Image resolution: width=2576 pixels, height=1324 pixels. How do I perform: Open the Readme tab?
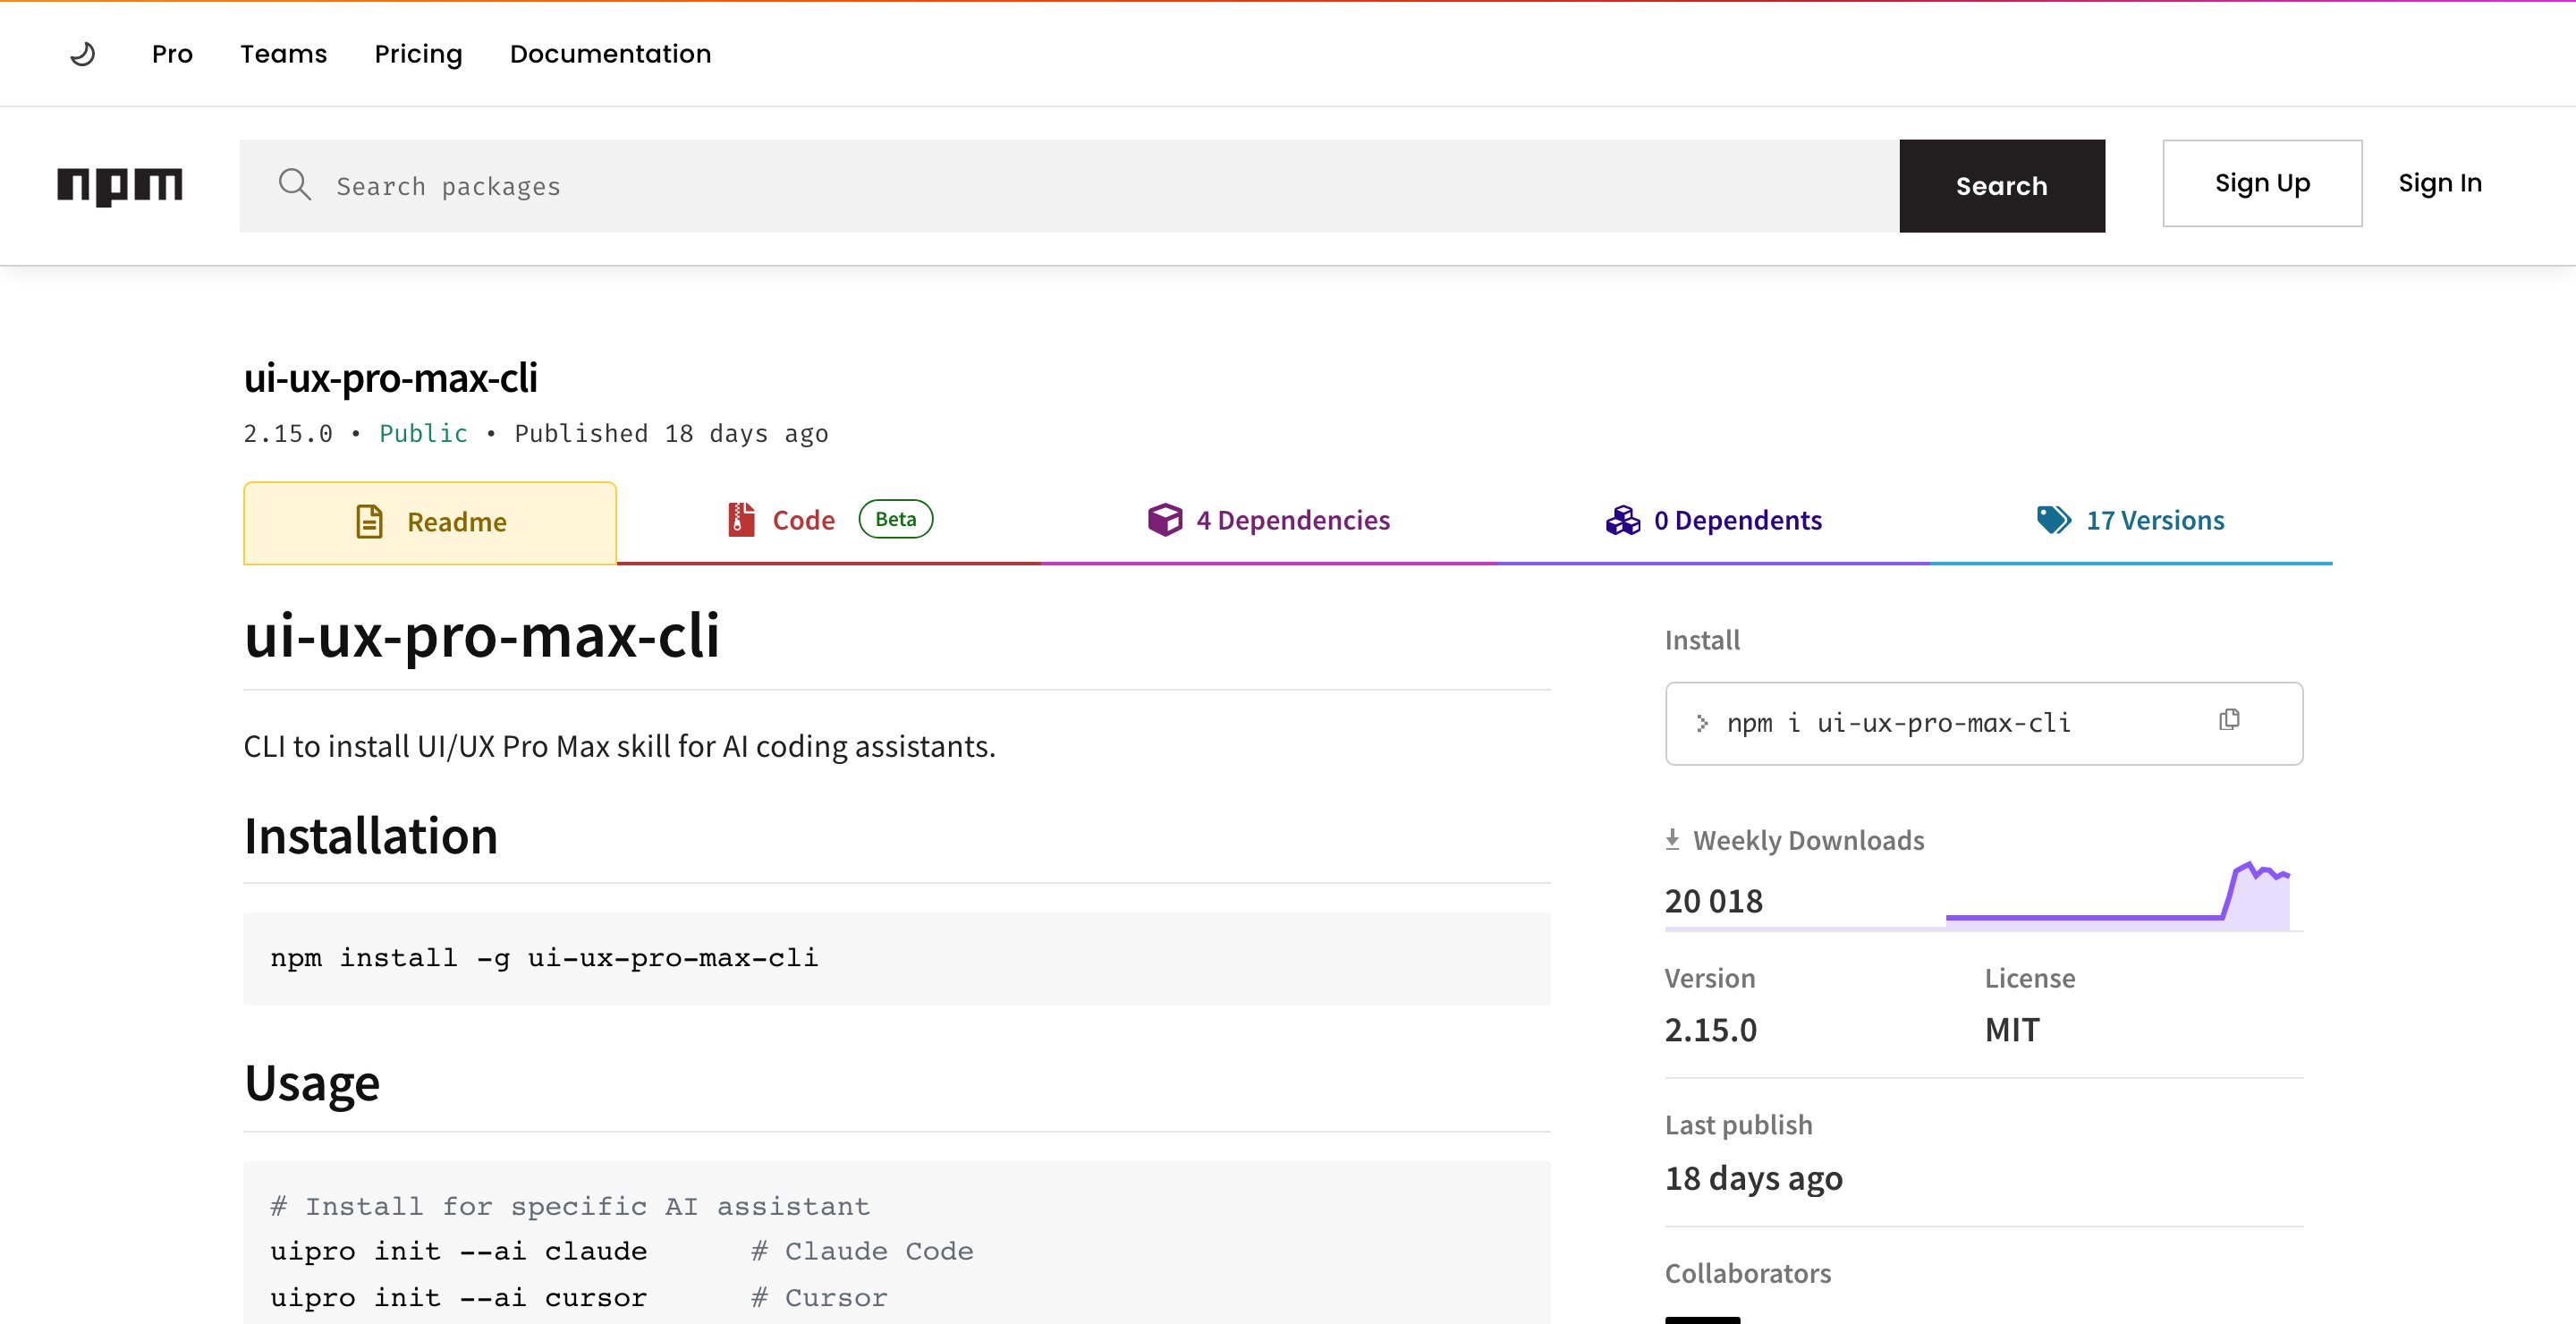pos(430,523)
